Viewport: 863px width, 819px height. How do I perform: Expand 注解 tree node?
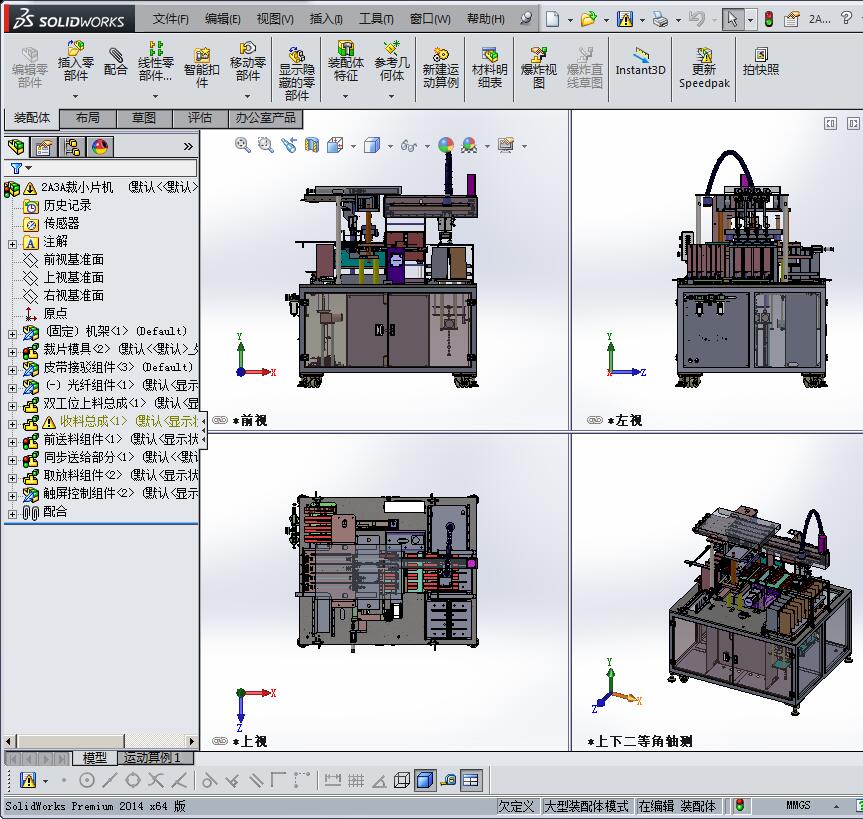coord(12,244)
